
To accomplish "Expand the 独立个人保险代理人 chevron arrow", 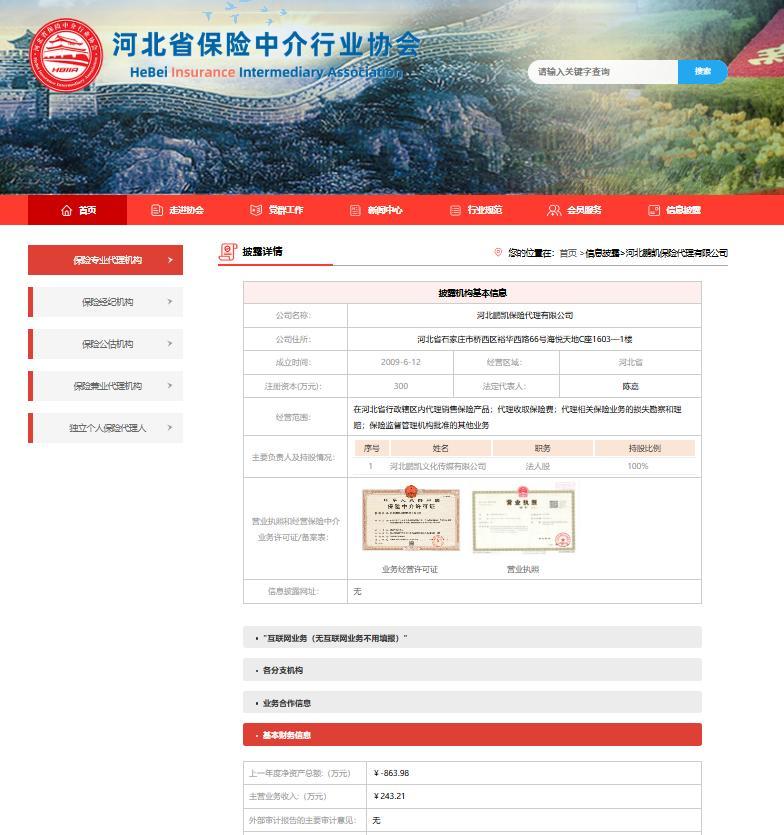I will click(x=170, y=428).
